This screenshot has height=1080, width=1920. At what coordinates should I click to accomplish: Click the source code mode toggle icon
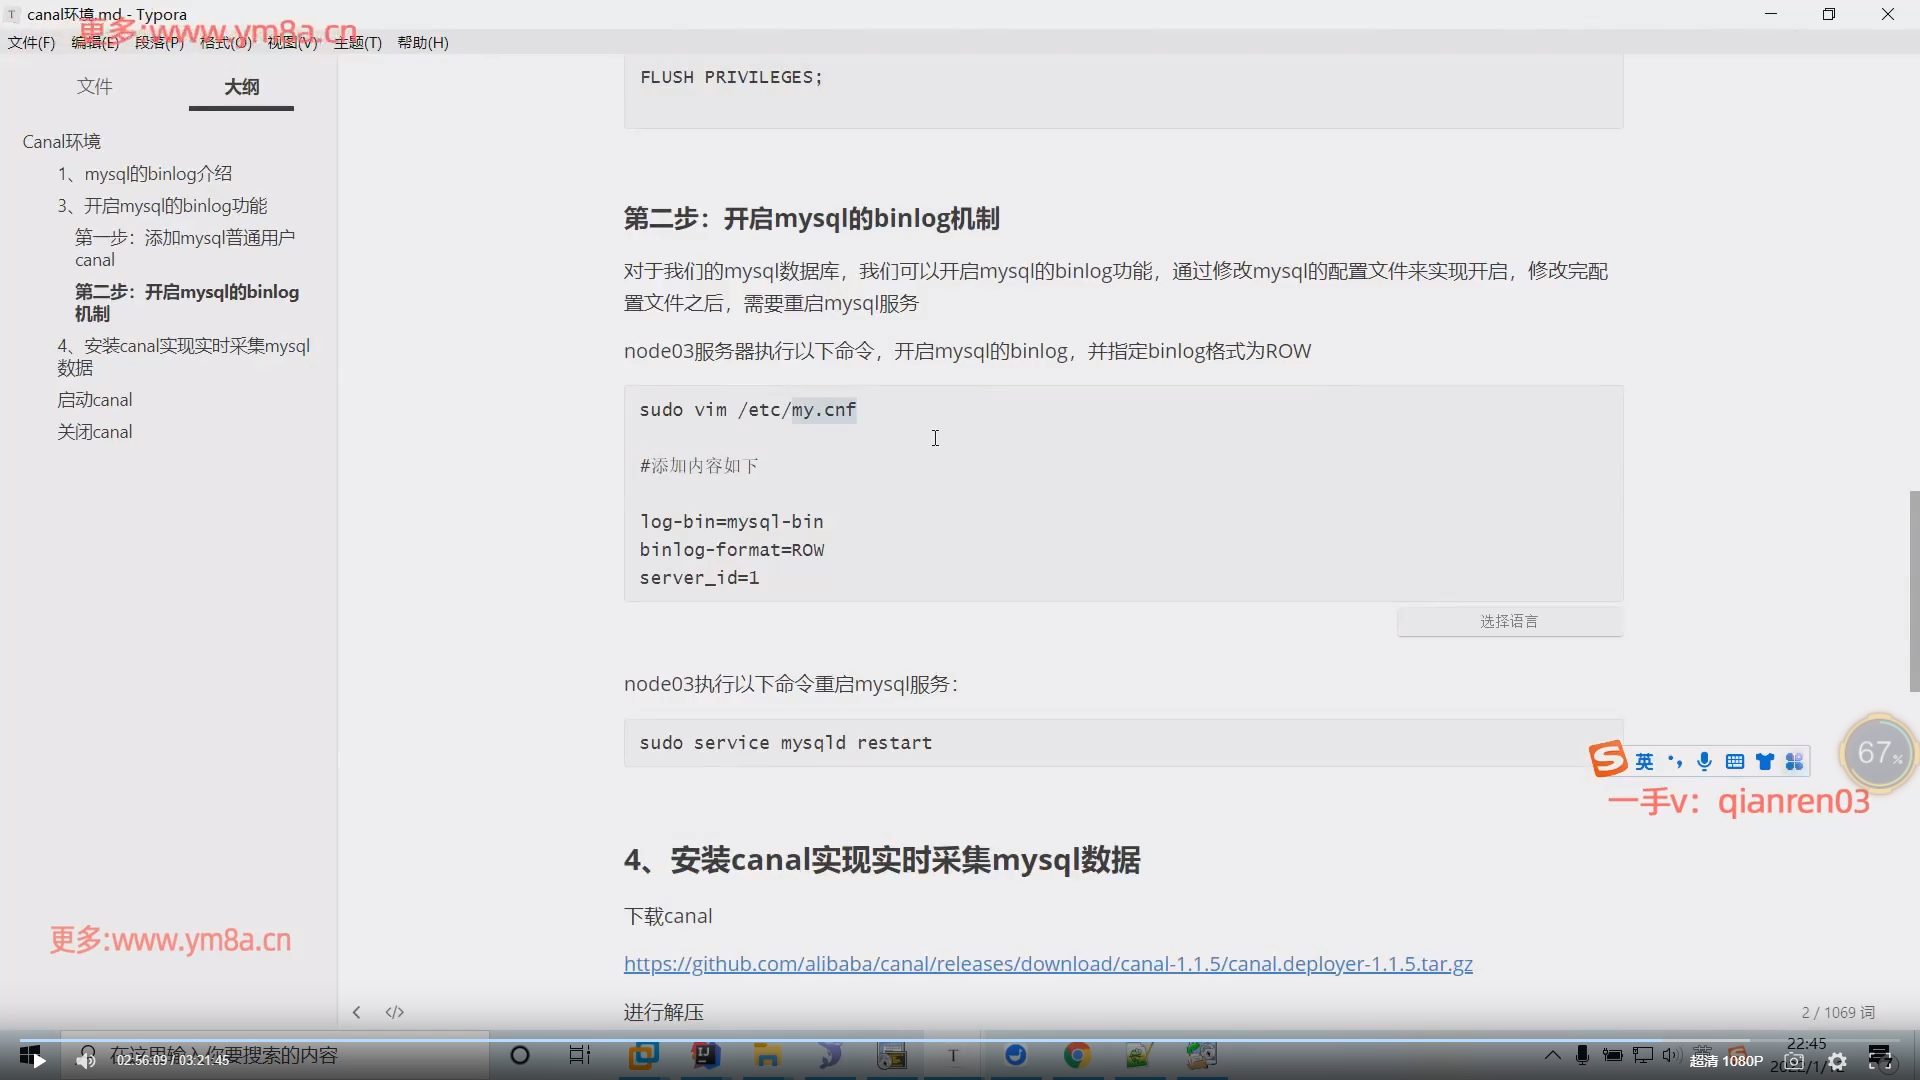coord(395,1012)
